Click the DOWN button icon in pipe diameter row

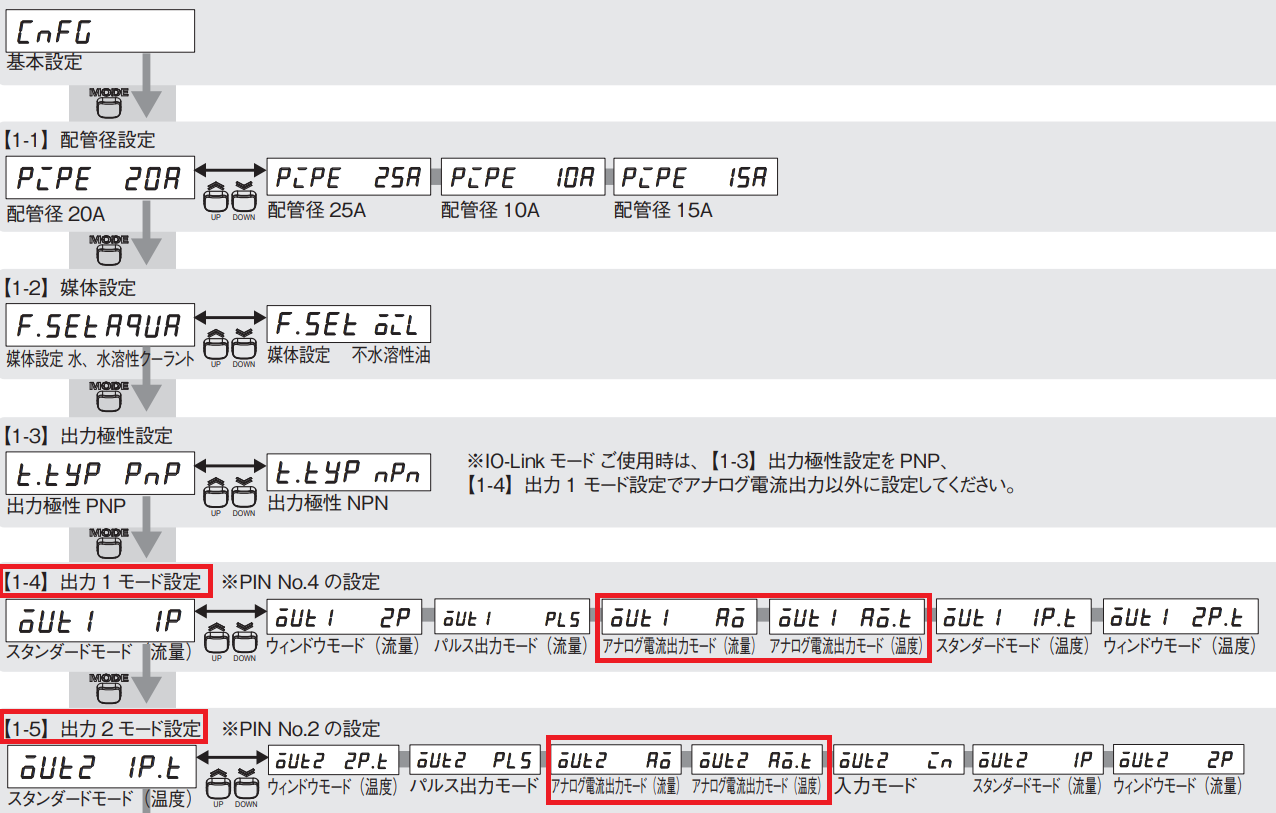tap(244, 200)
